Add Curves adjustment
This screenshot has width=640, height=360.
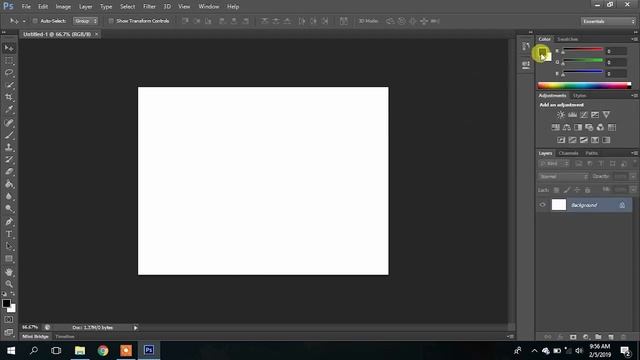click(584, 115)
